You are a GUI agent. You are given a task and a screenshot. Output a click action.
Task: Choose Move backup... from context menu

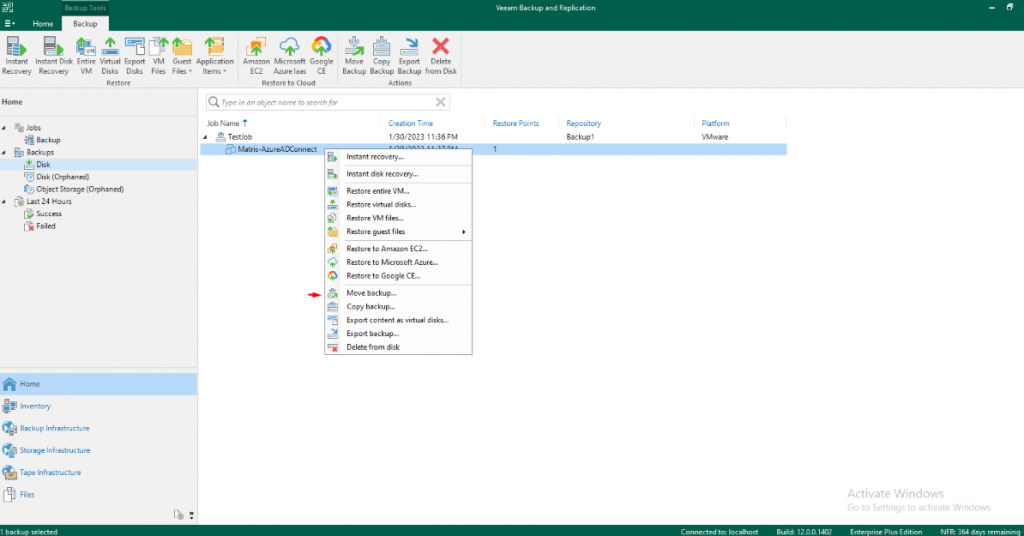tap(371, 293)
